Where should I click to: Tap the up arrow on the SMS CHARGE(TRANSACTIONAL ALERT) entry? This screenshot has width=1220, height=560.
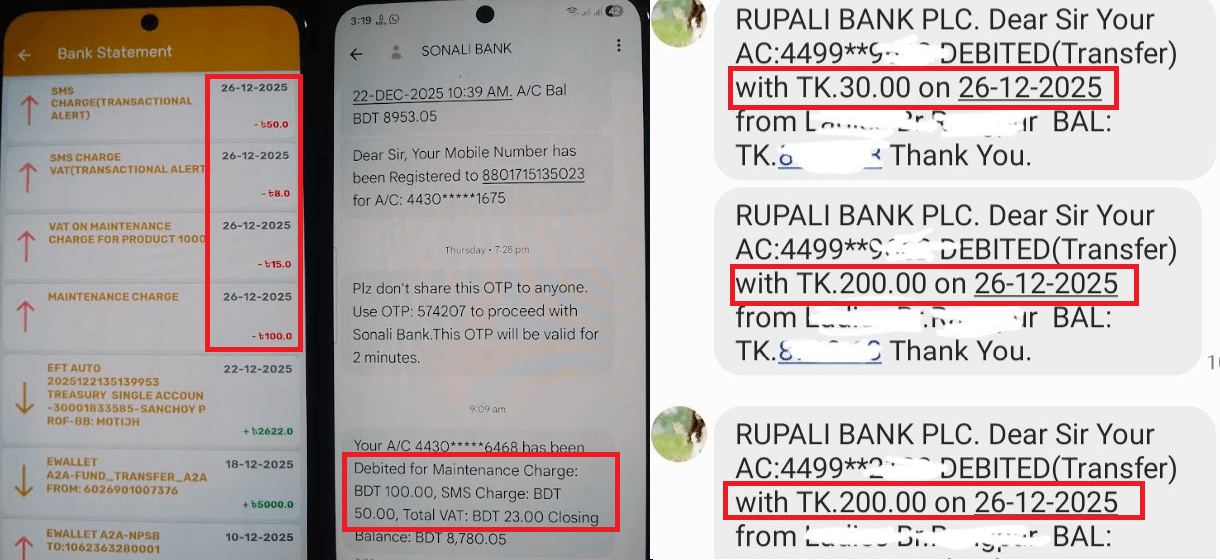point(26,109)
